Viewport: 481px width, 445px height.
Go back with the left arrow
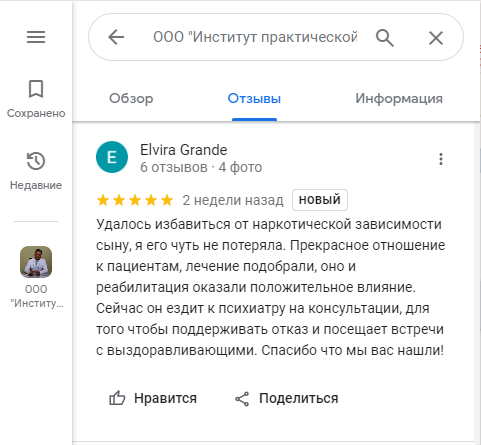(116, 37)
